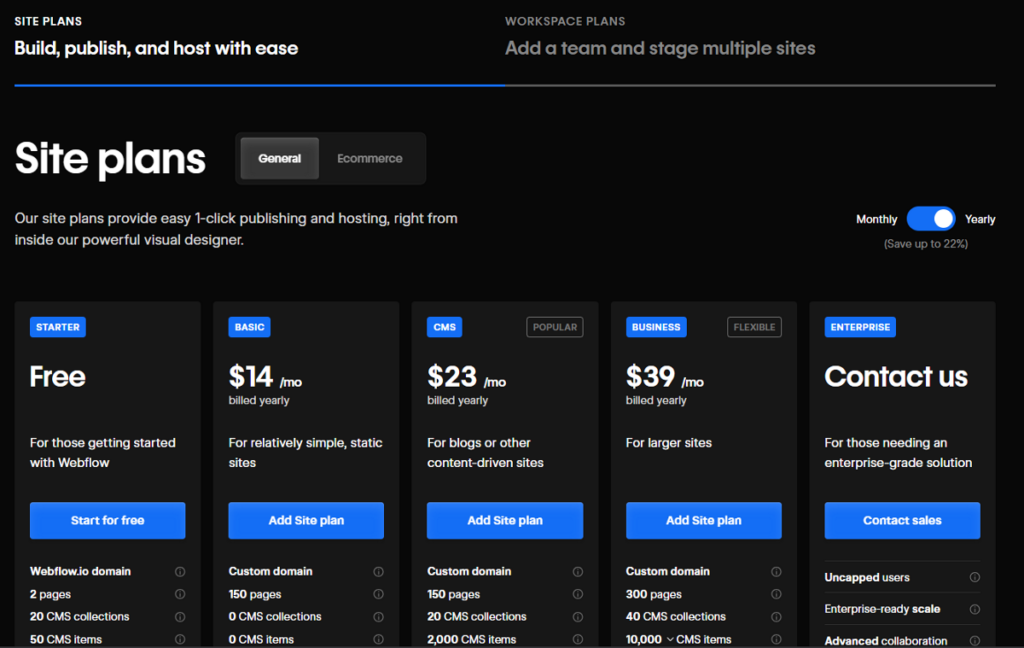Toggle Monthly/Yearly billing switch

(931, 219)
